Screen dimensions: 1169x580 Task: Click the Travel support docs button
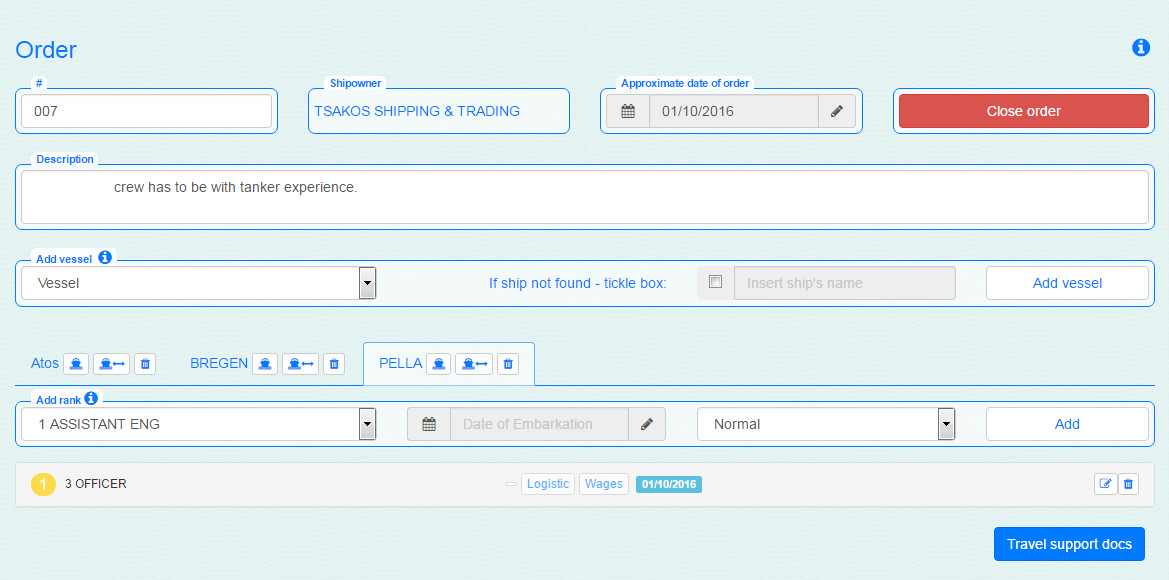pyautogui.click(x=1069, y=543)
